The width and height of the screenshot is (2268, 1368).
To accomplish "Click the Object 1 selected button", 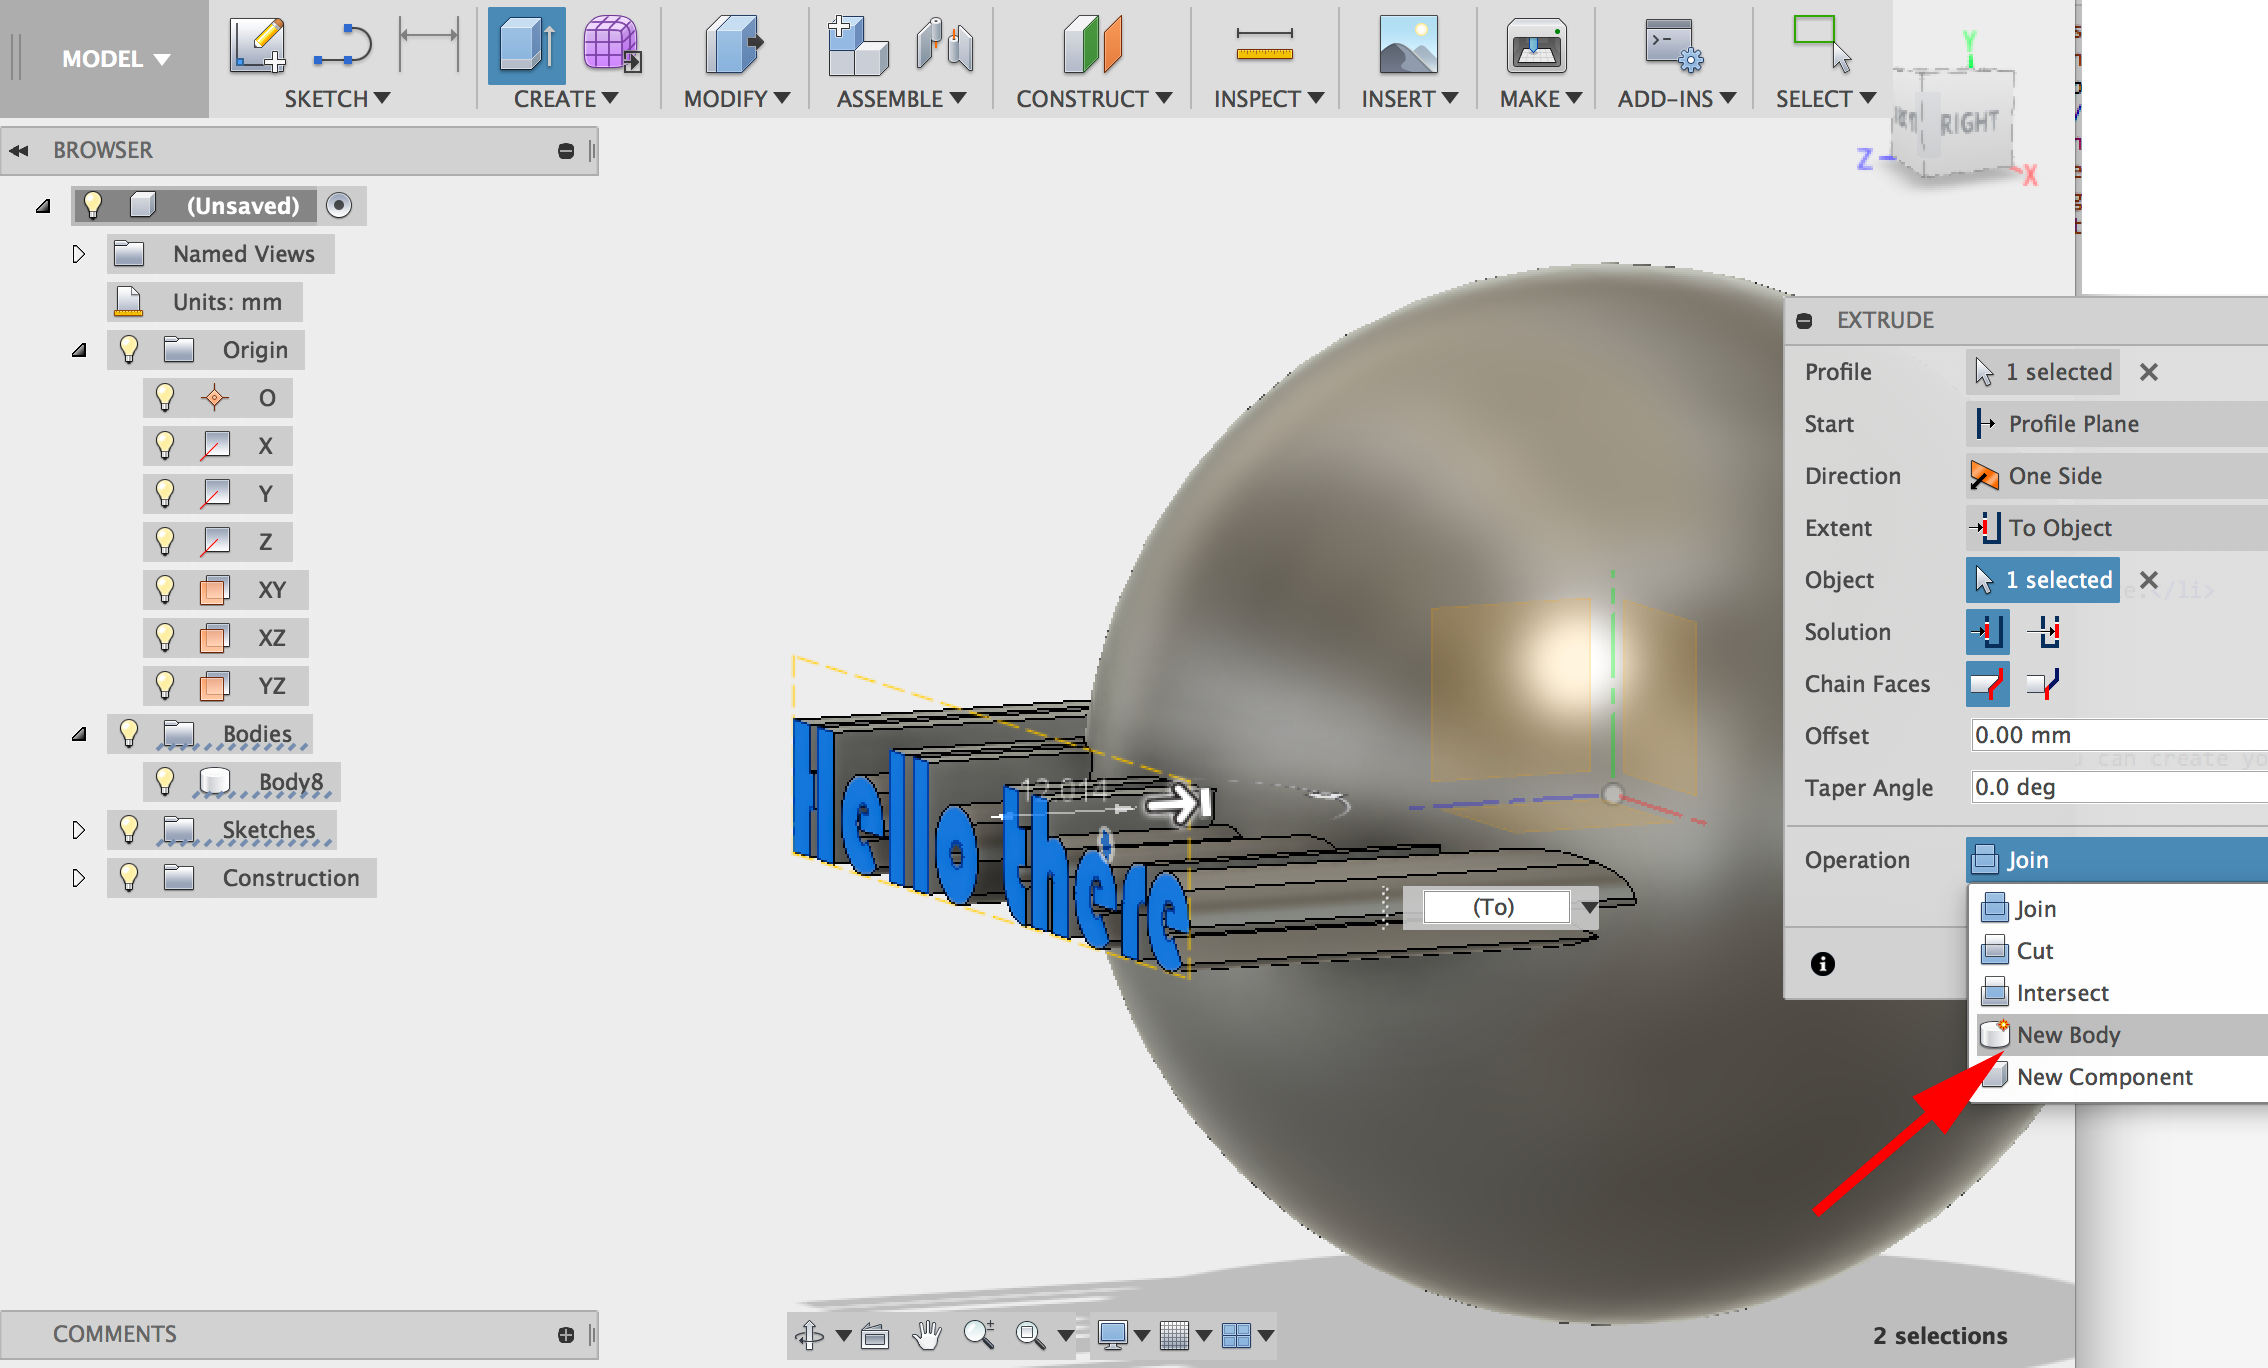I will [x=2043, y=580].
